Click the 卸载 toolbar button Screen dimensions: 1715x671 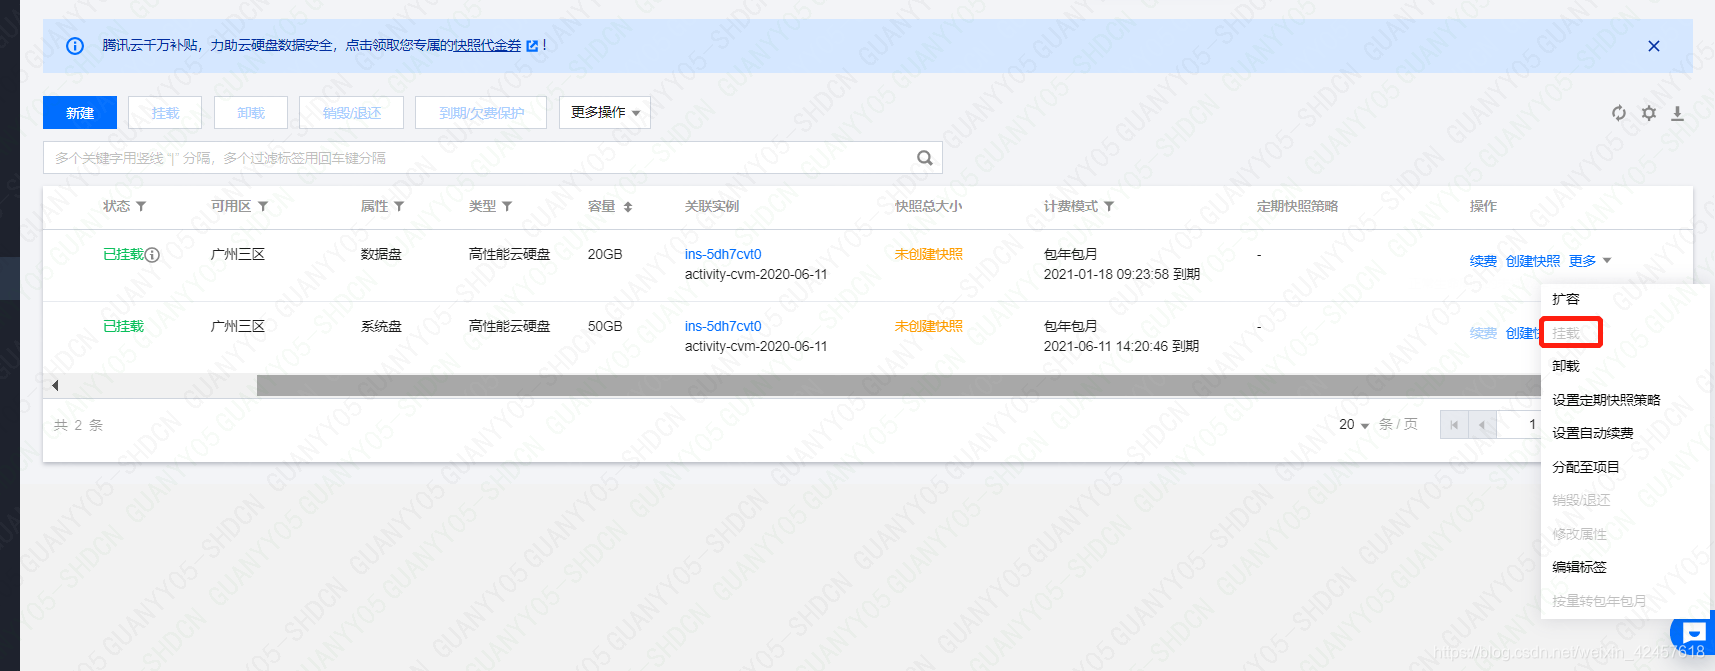click(x=251, y=113)
